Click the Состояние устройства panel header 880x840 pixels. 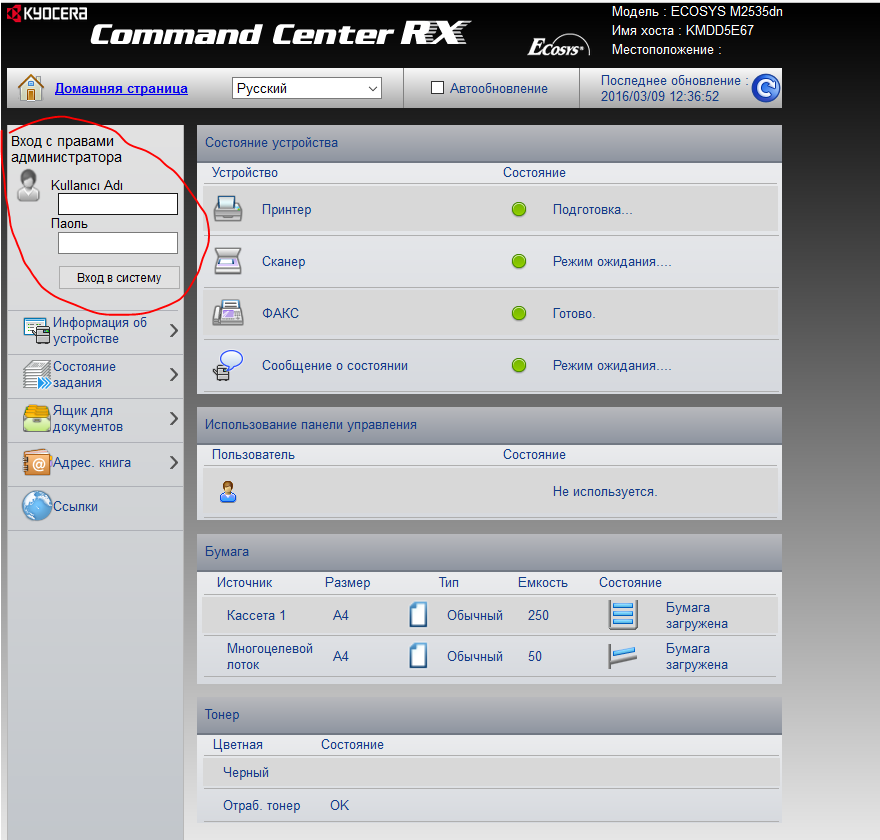[489, 143]
